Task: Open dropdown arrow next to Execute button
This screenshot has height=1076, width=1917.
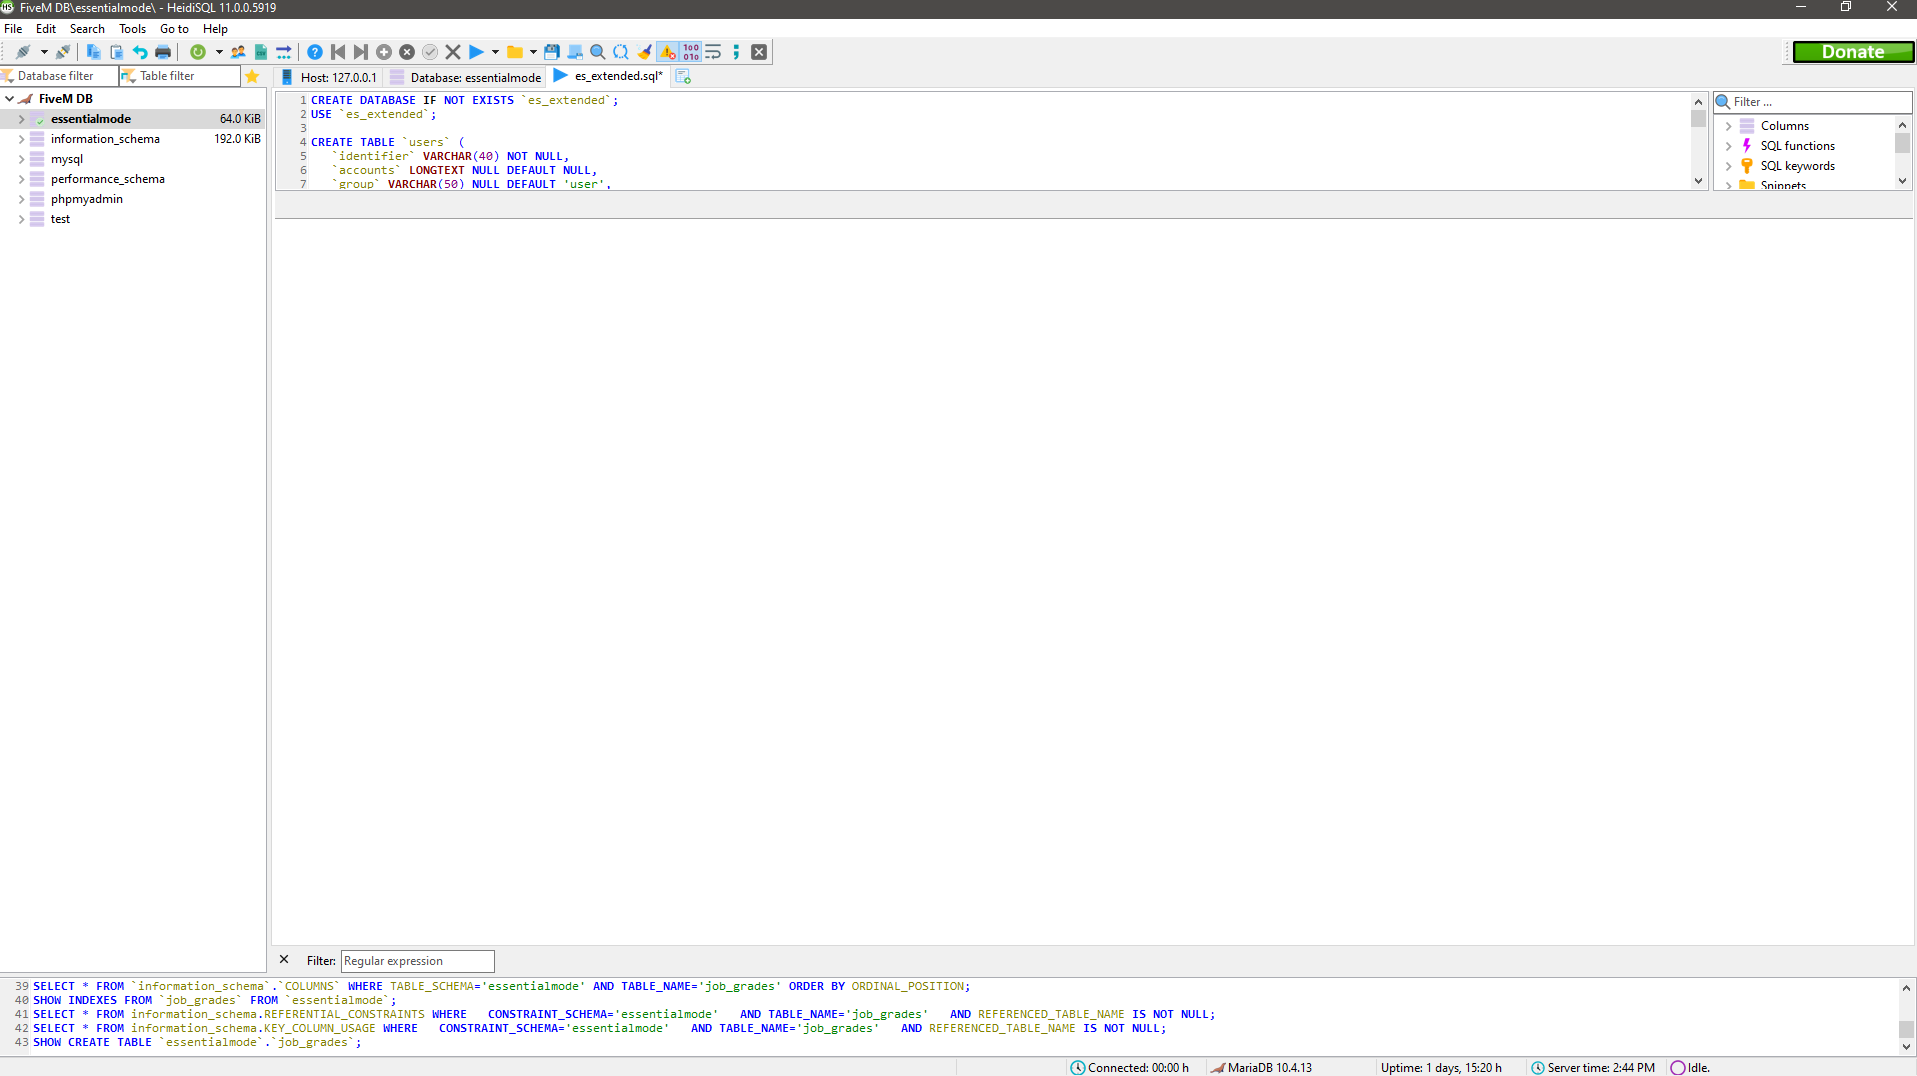Action: [x=495, y=52]
